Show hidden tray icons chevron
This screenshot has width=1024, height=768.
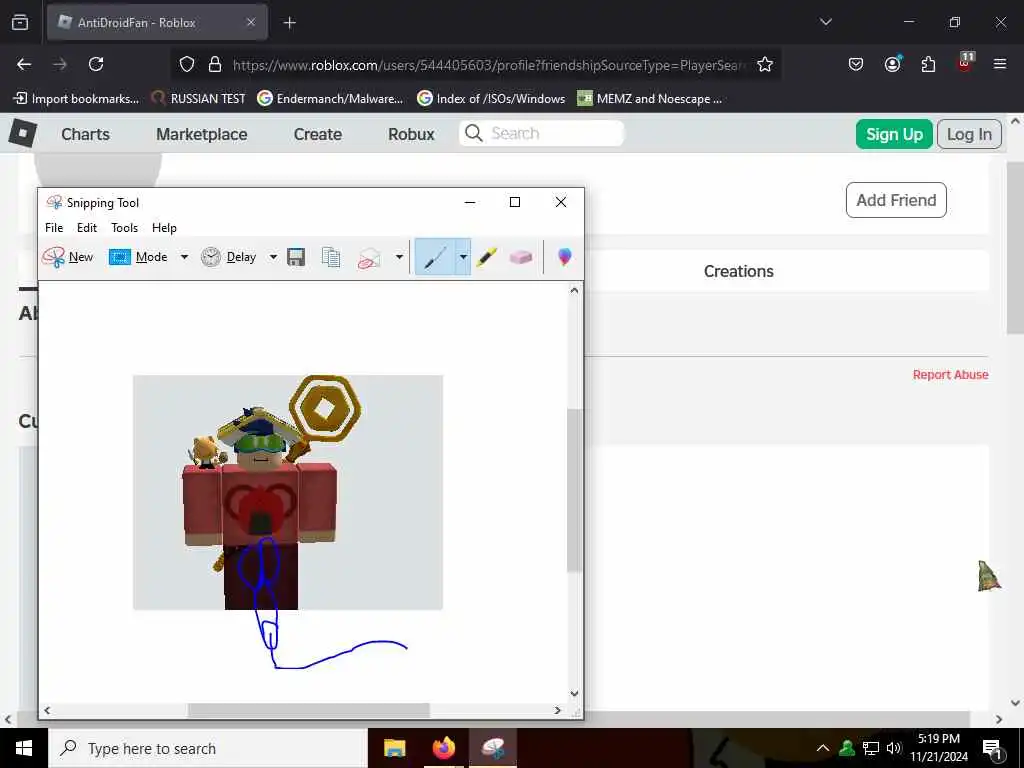pos(823,748)
